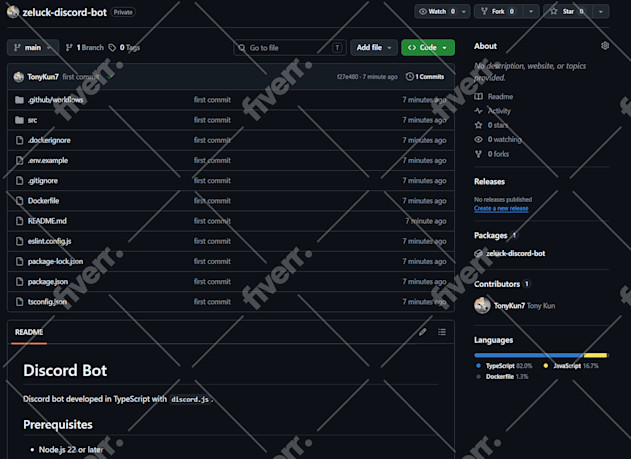
Task: Click the Activity pulse icon
Action: click(478, 111)
